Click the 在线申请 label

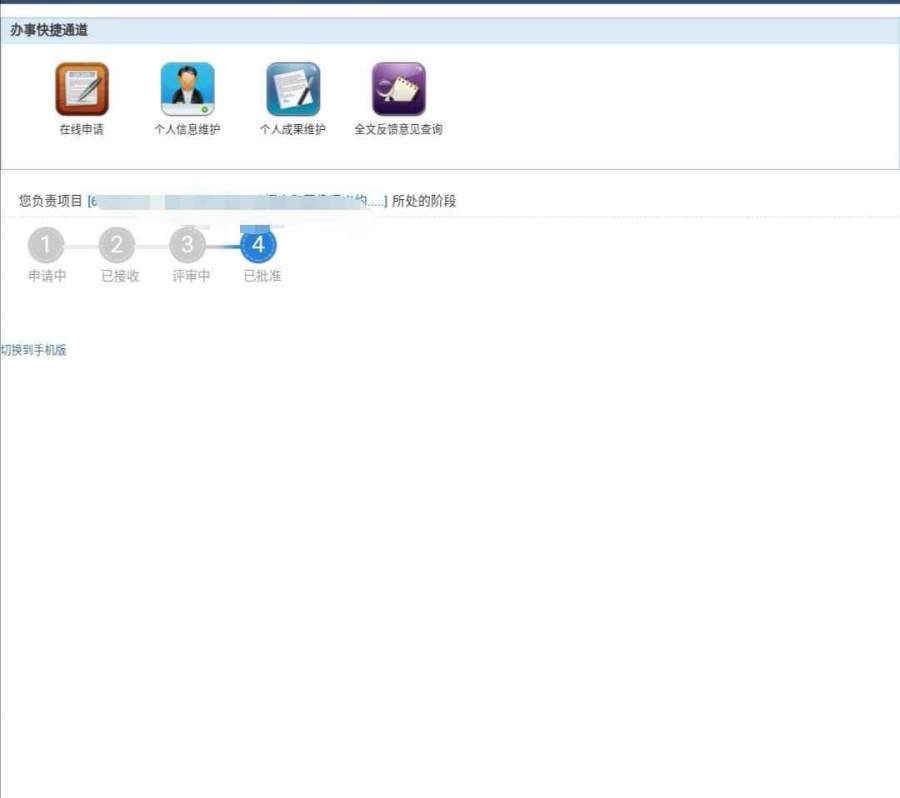point(82,129)
